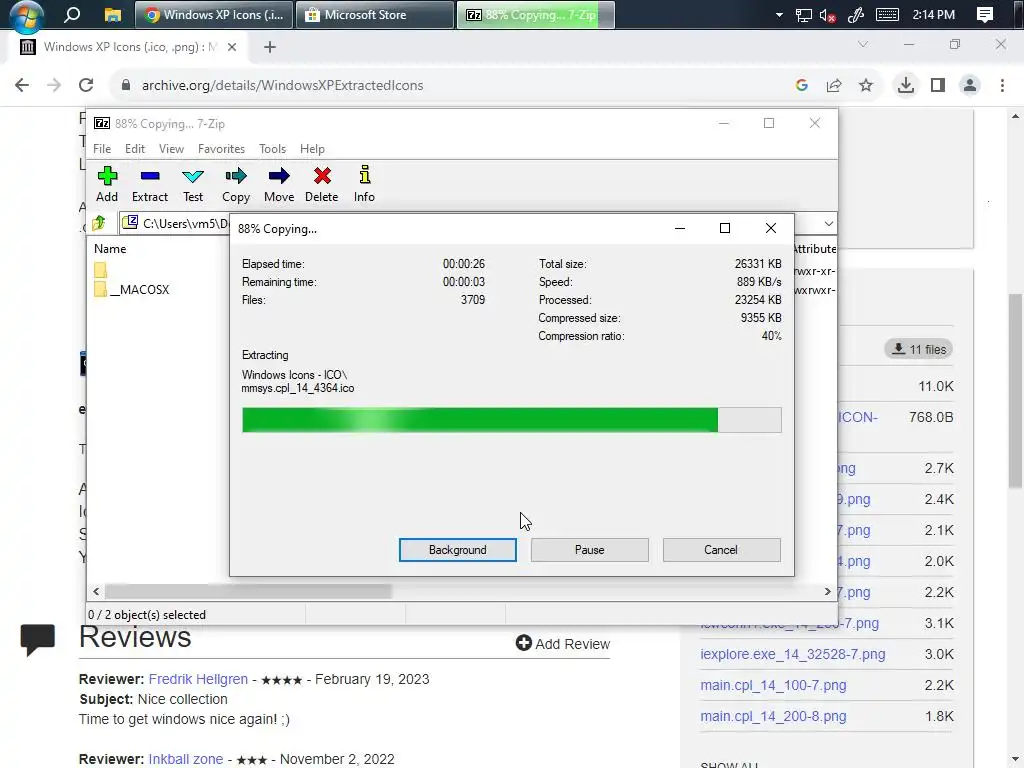Open the View menu in 7-Zip

(171, 149)
